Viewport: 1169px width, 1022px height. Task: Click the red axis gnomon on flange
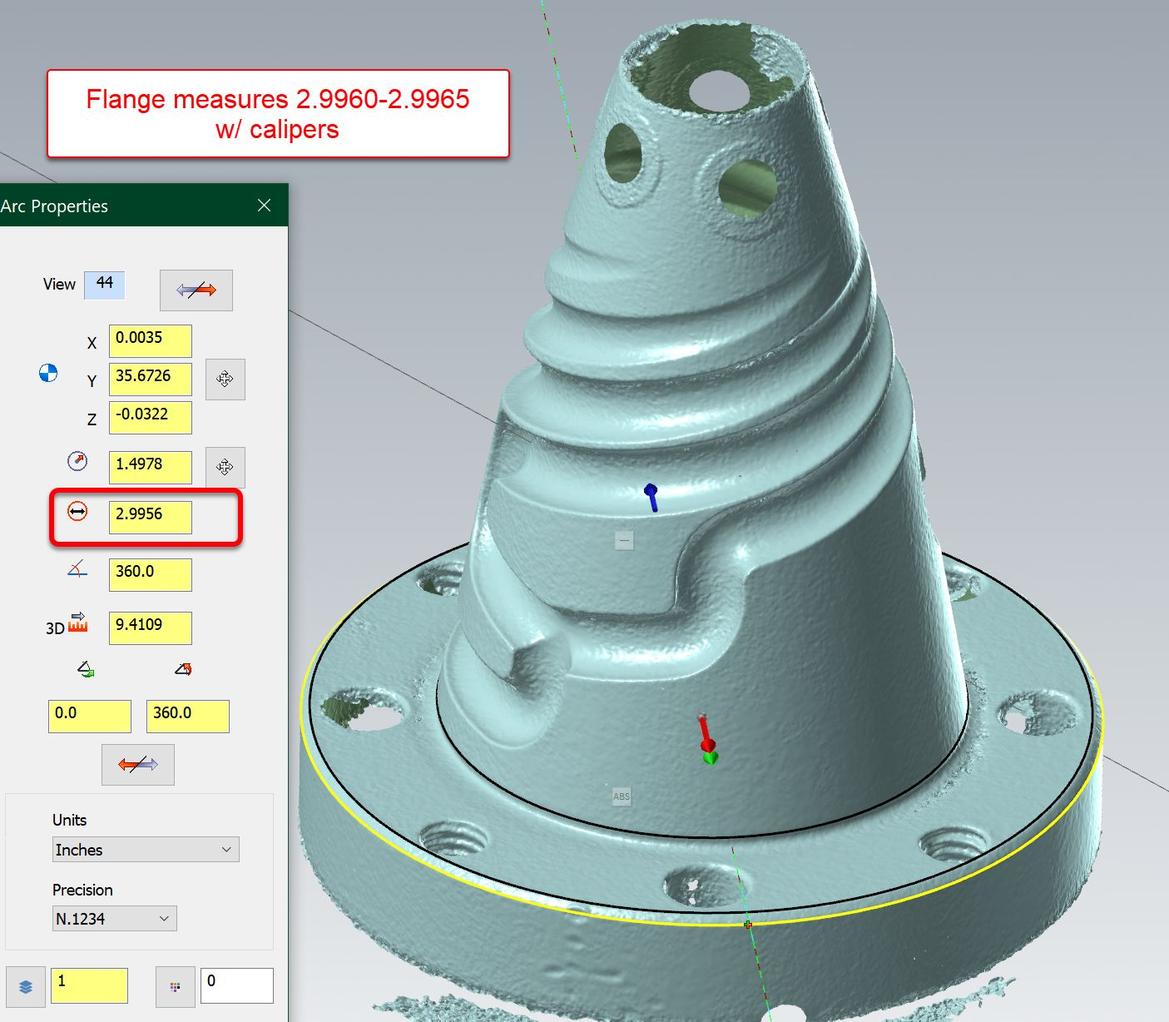tap(706, 734)
